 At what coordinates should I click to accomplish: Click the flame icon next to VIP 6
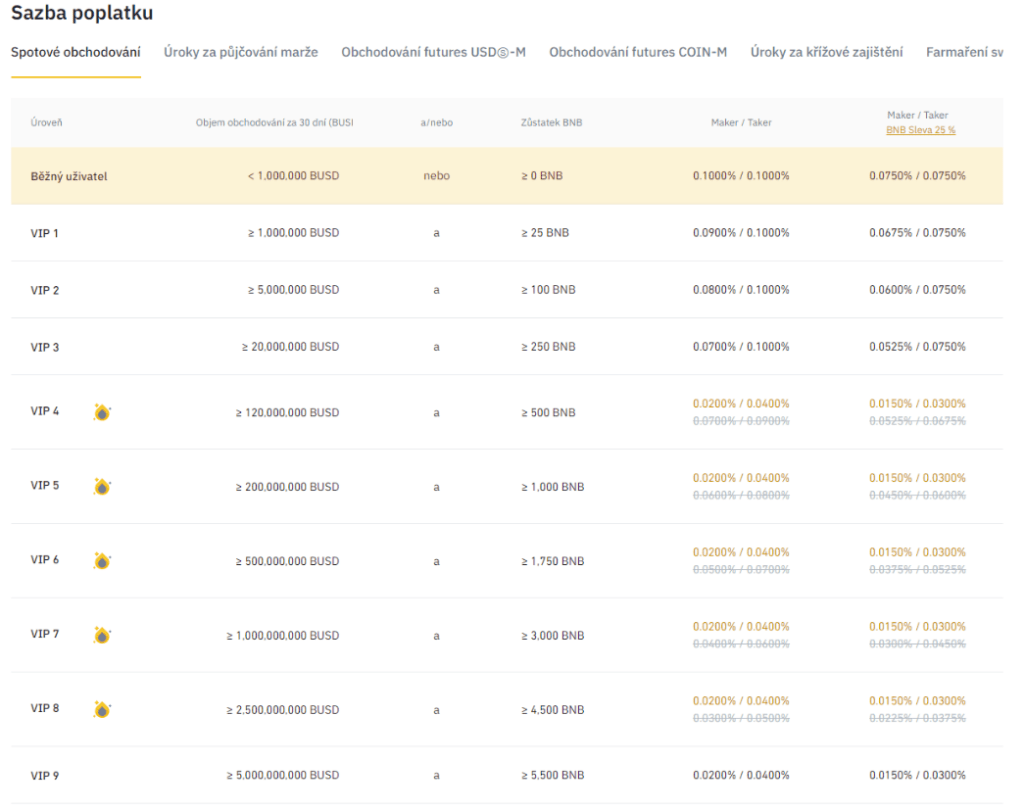tap(102, 560)
